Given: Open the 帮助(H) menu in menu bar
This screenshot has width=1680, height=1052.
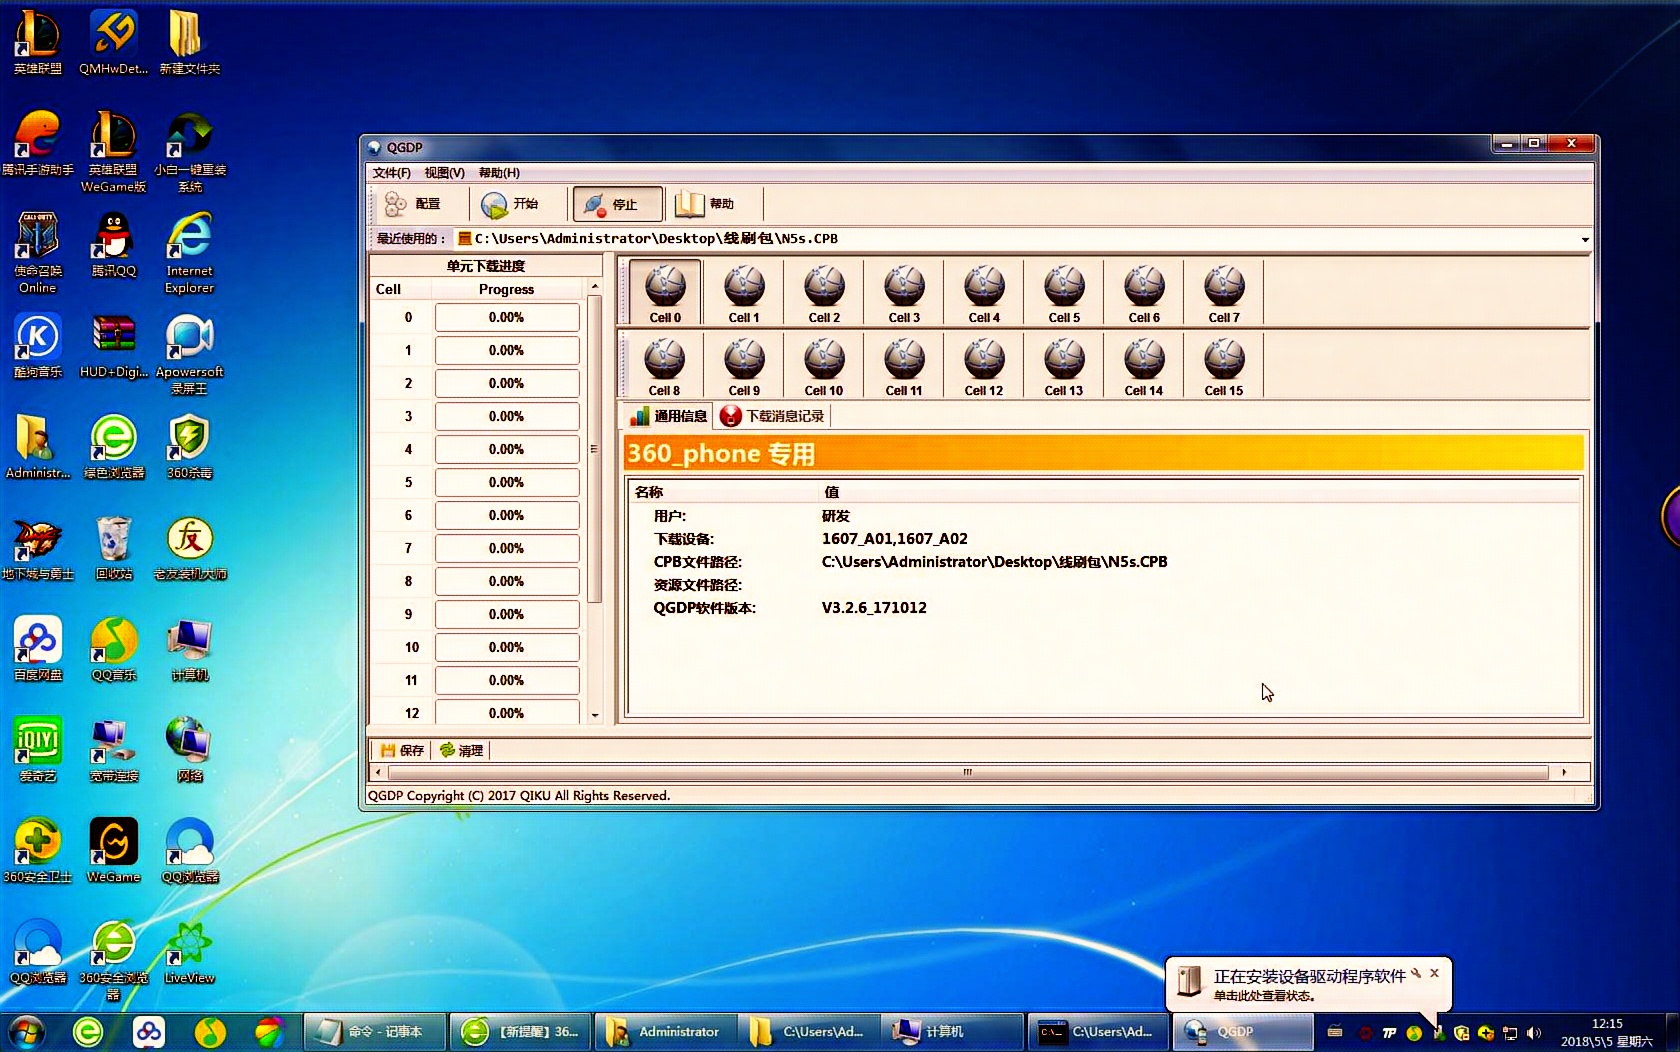Looking at the screenshot, I should coord(499,173).
